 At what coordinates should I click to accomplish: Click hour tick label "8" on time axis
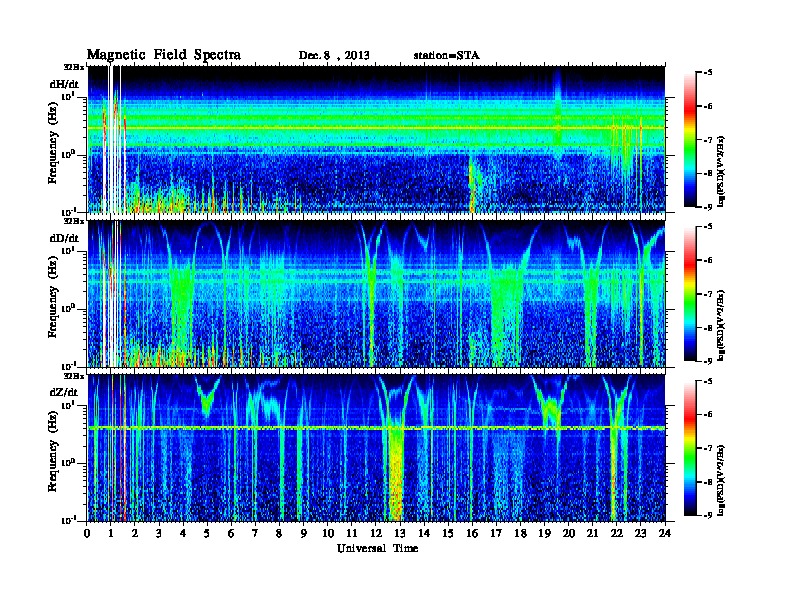pyautogui.click(x=280, y=533)
